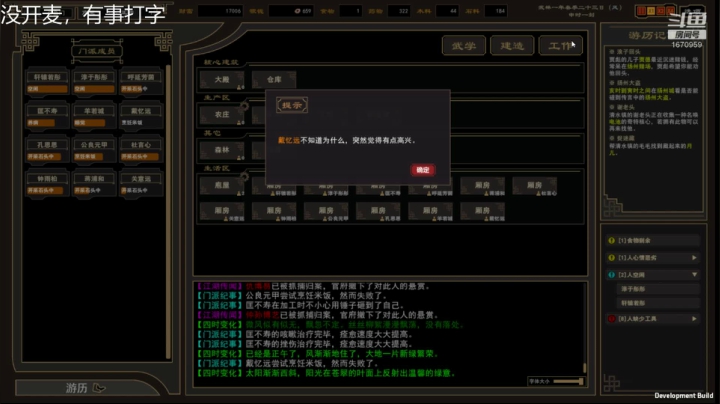This screenshot has height=404, width=720.
Task: Click the 厢房 room assigned to 杜言心
Action: [534, 187]
